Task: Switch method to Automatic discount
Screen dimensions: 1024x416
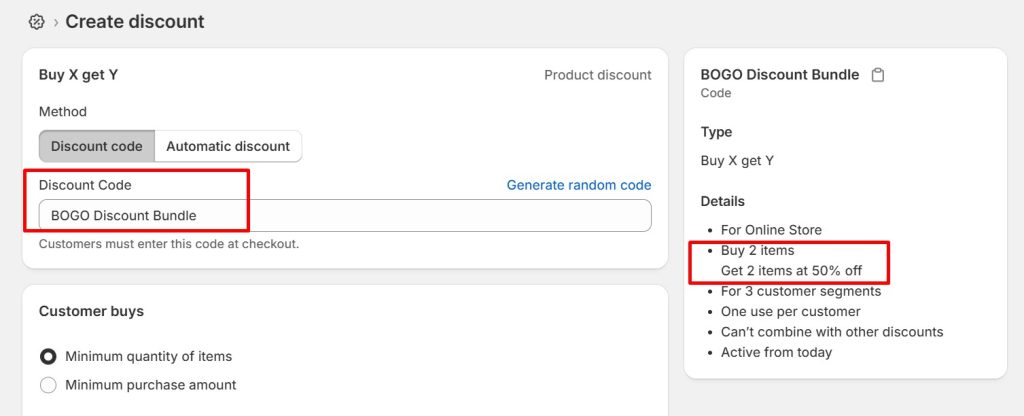Action: coord(228,146)
